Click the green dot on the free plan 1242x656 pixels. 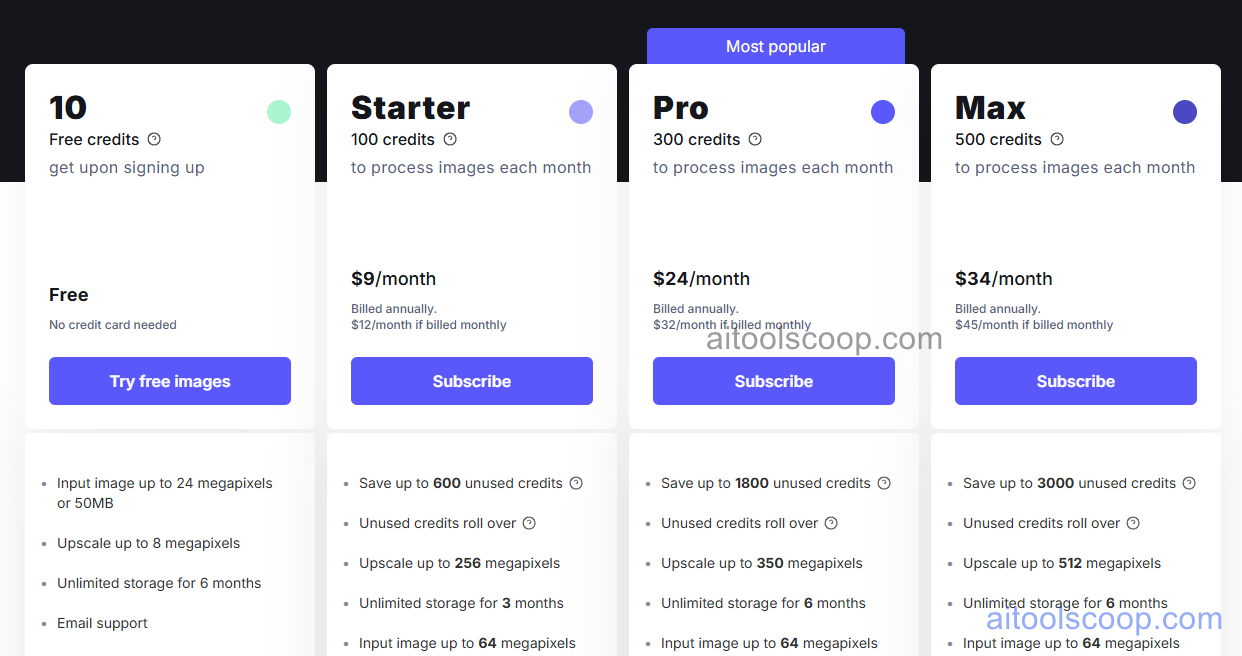279,112
